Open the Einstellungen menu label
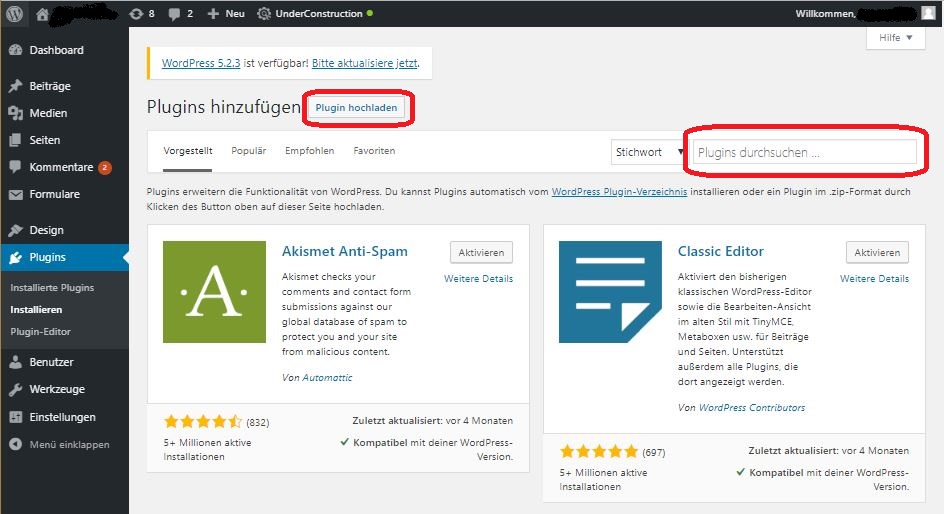Screen dimensions: 944x514 [63, 417]
